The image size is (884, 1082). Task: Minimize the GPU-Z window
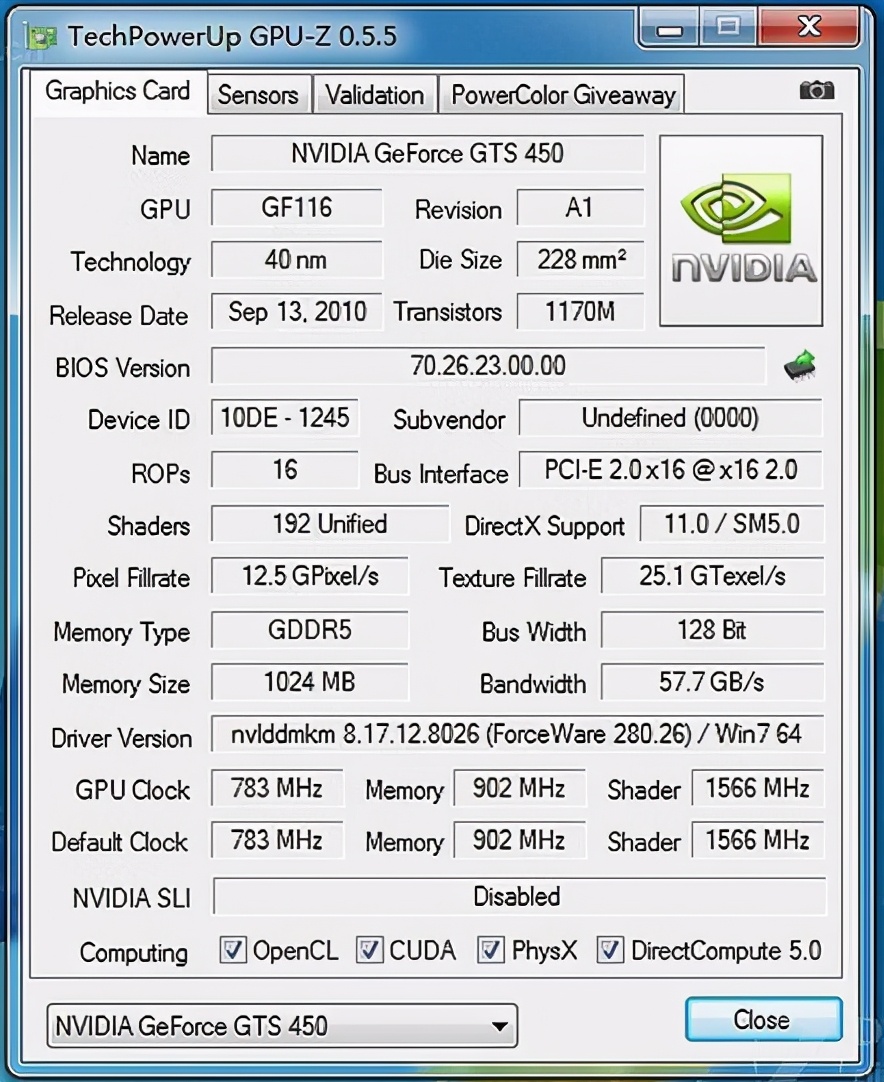click(669, 29)
